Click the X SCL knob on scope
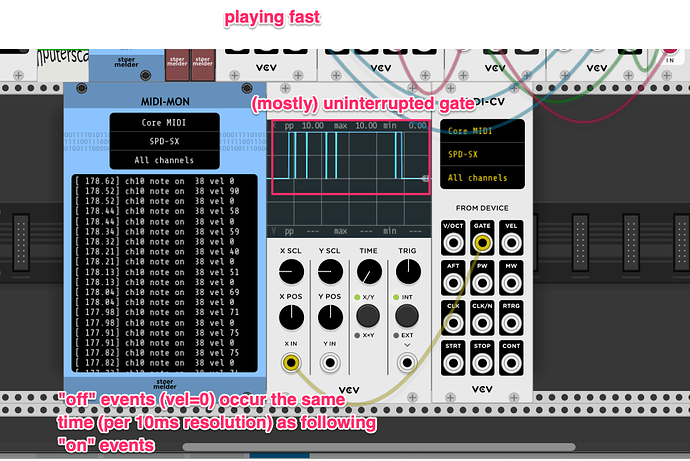Image resolution: width=690 pixels, height=461 pixels. coord(291,271)
